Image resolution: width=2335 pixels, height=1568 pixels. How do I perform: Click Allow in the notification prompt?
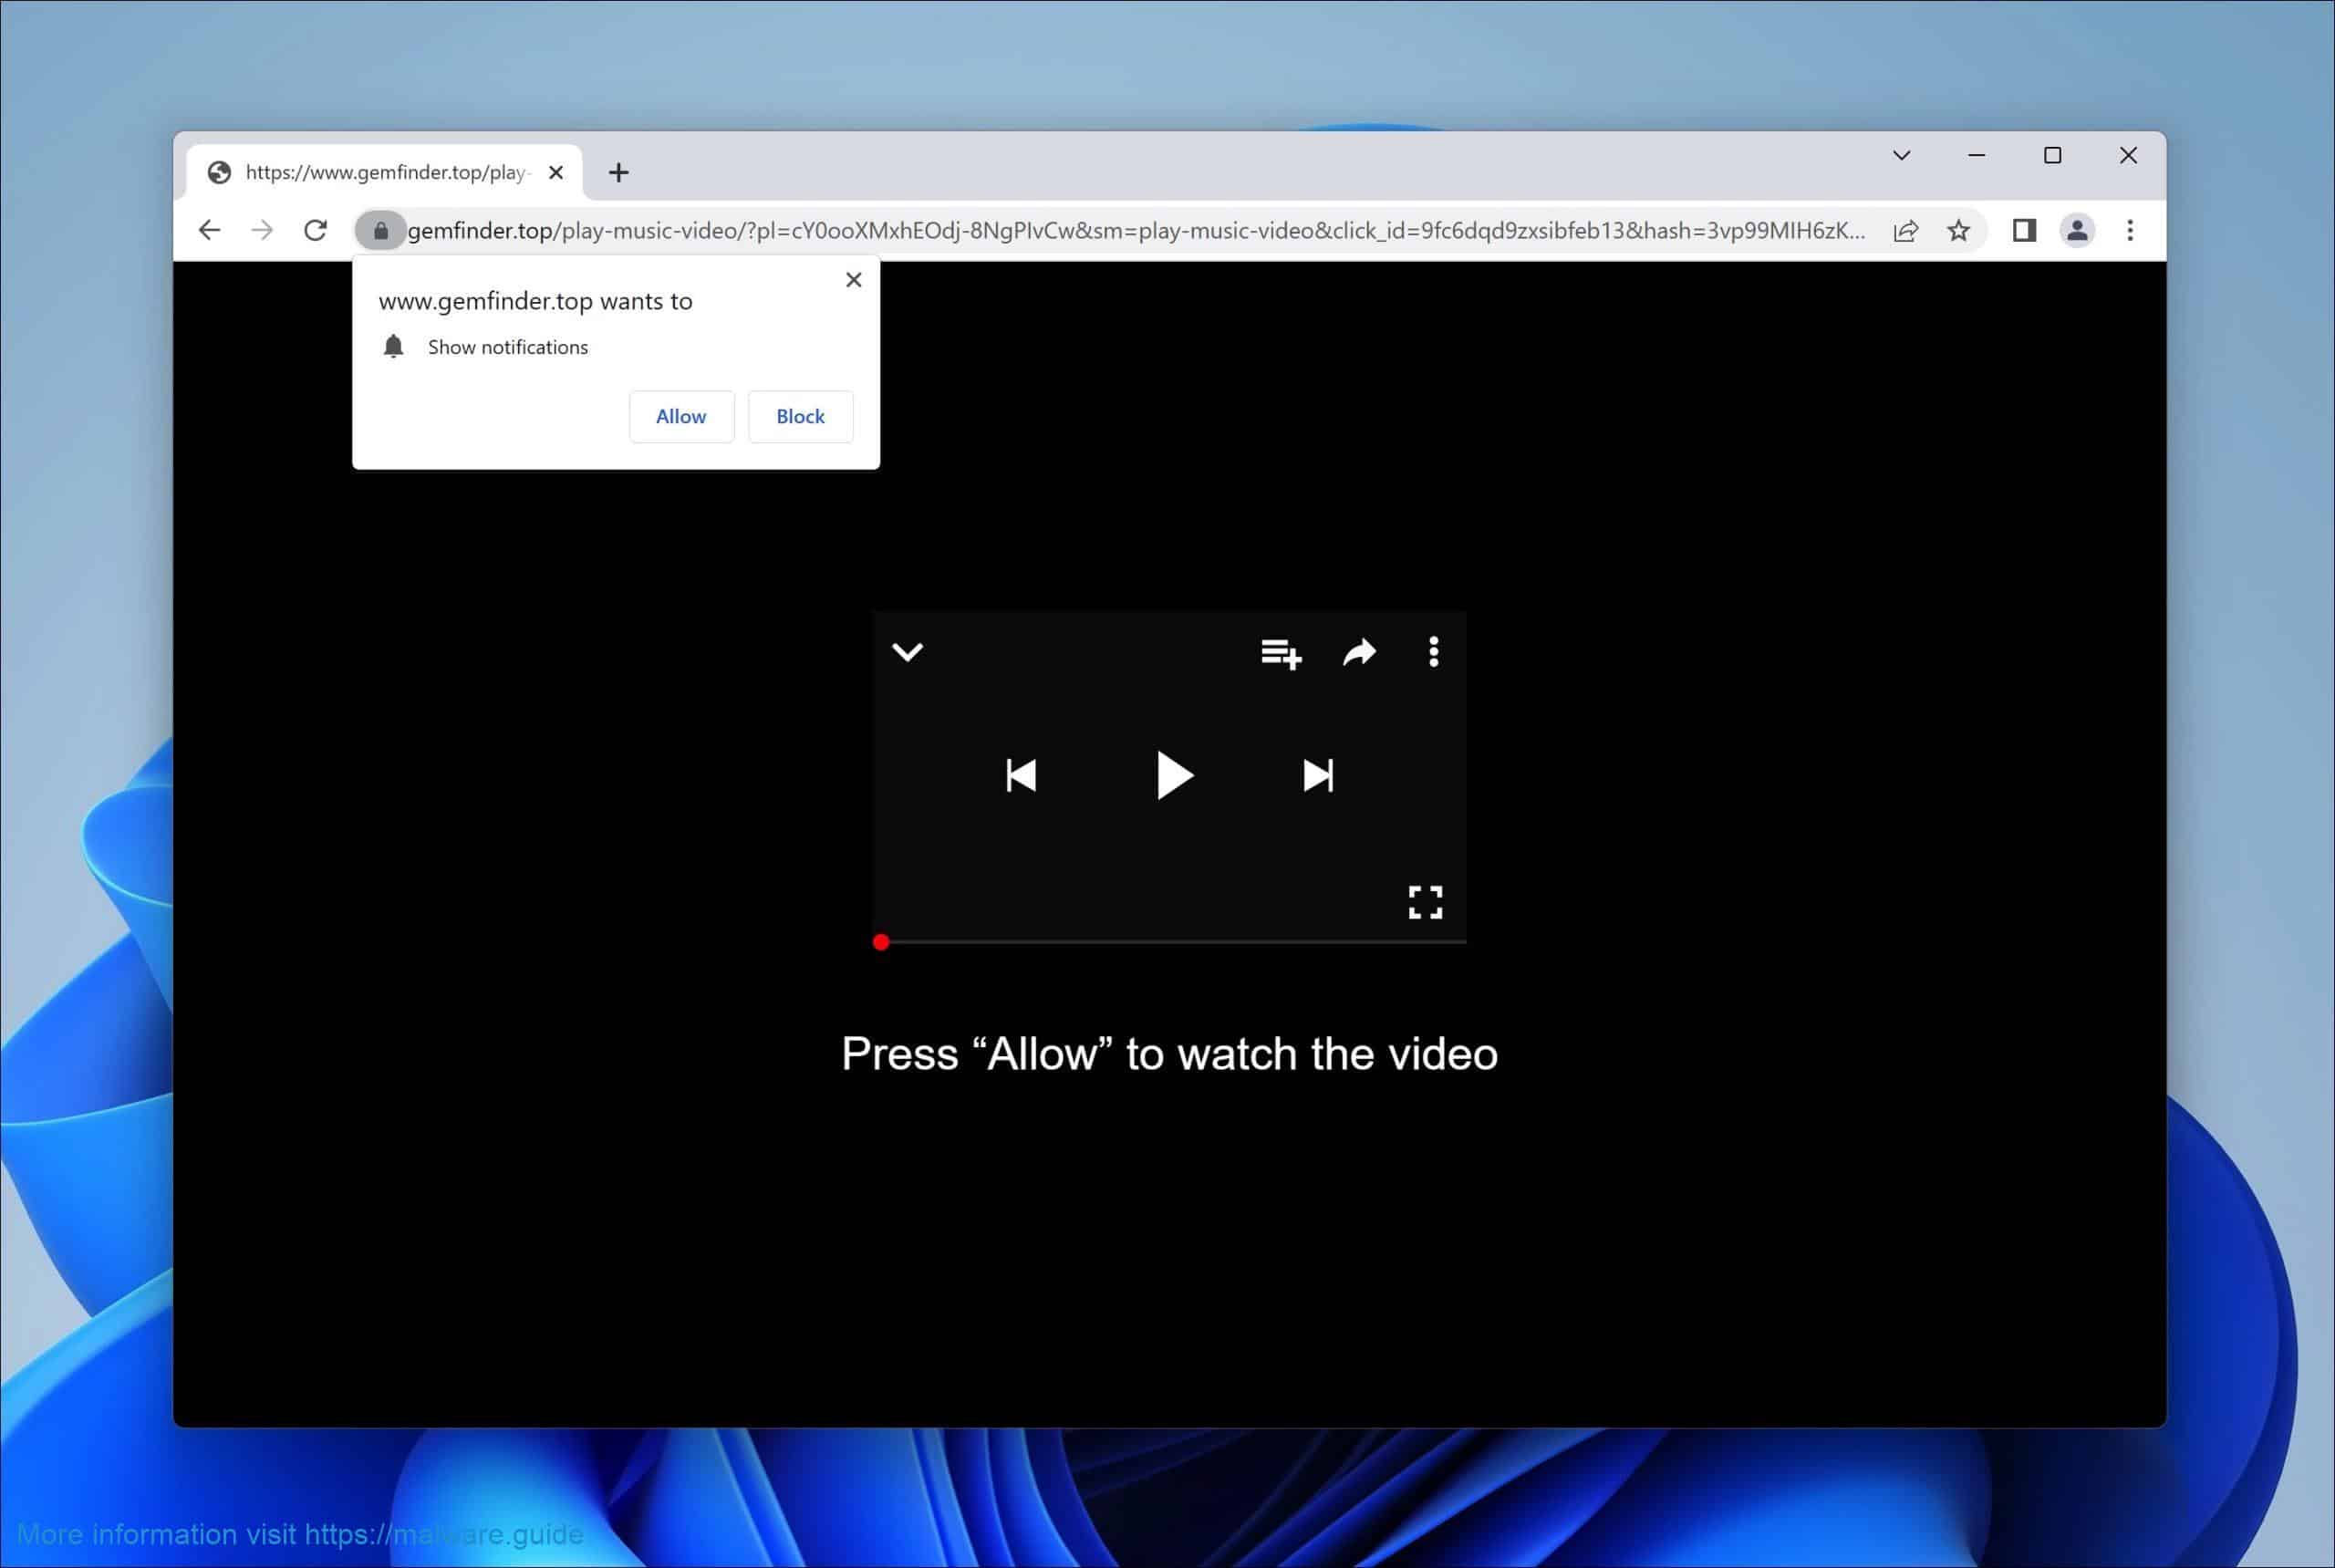(681, 416)
